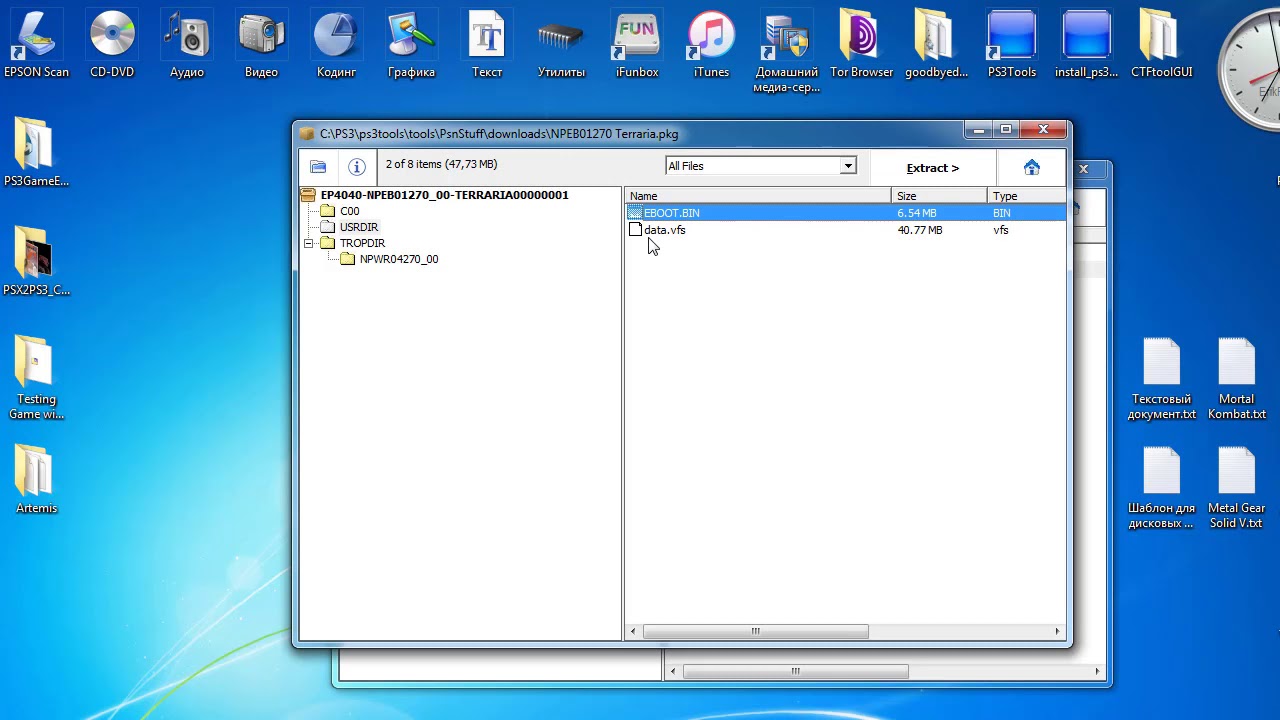Sort the file list by Type column
This screenshot has width=1280, height=720.
tap(1026, 196)
